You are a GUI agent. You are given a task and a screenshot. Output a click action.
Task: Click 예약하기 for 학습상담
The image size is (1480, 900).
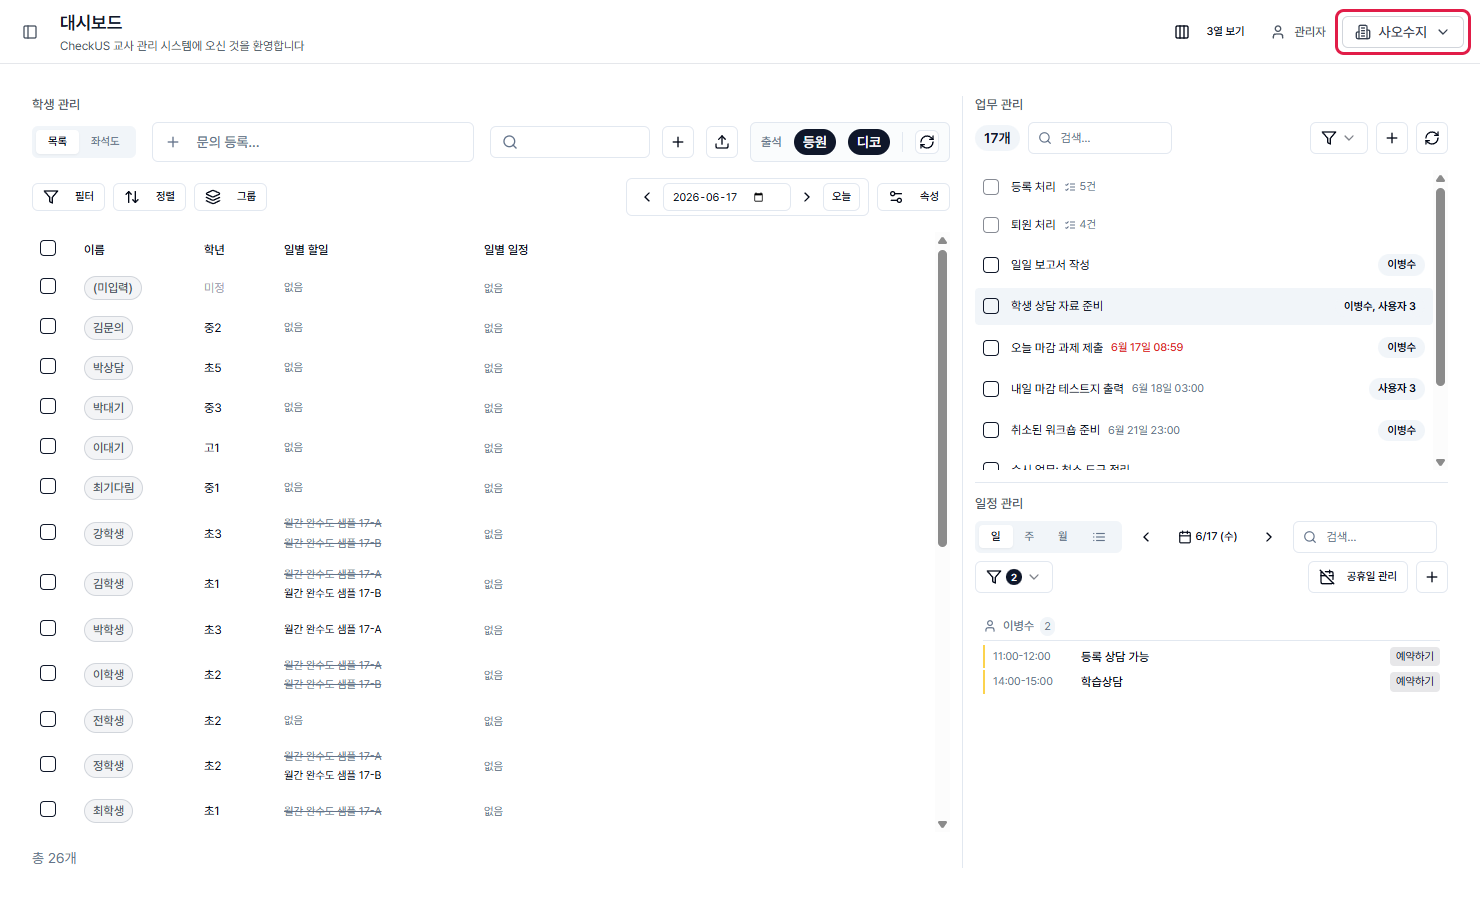(1415, 681)
